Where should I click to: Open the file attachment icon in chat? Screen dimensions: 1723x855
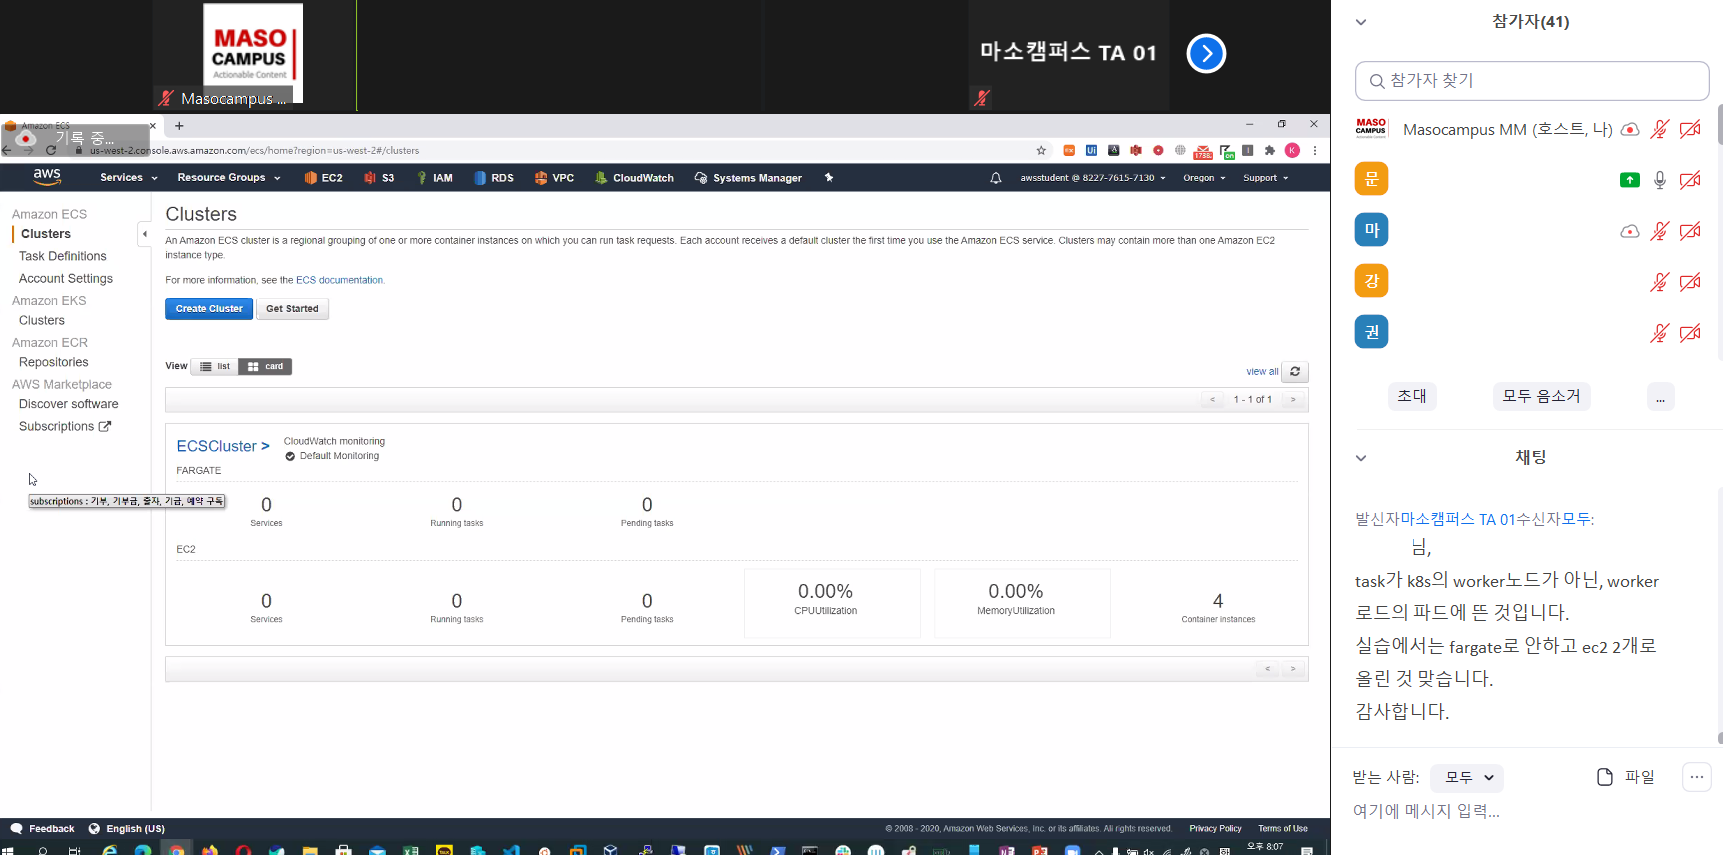pyautogui.click(x=1605, y=777)
